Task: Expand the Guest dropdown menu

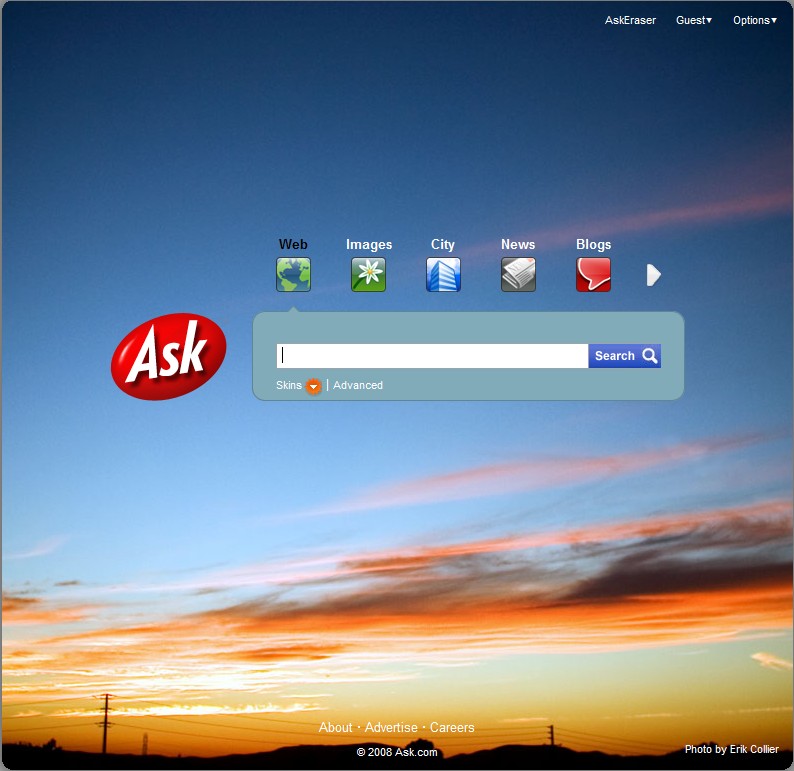Action: [x=694, y=20]
